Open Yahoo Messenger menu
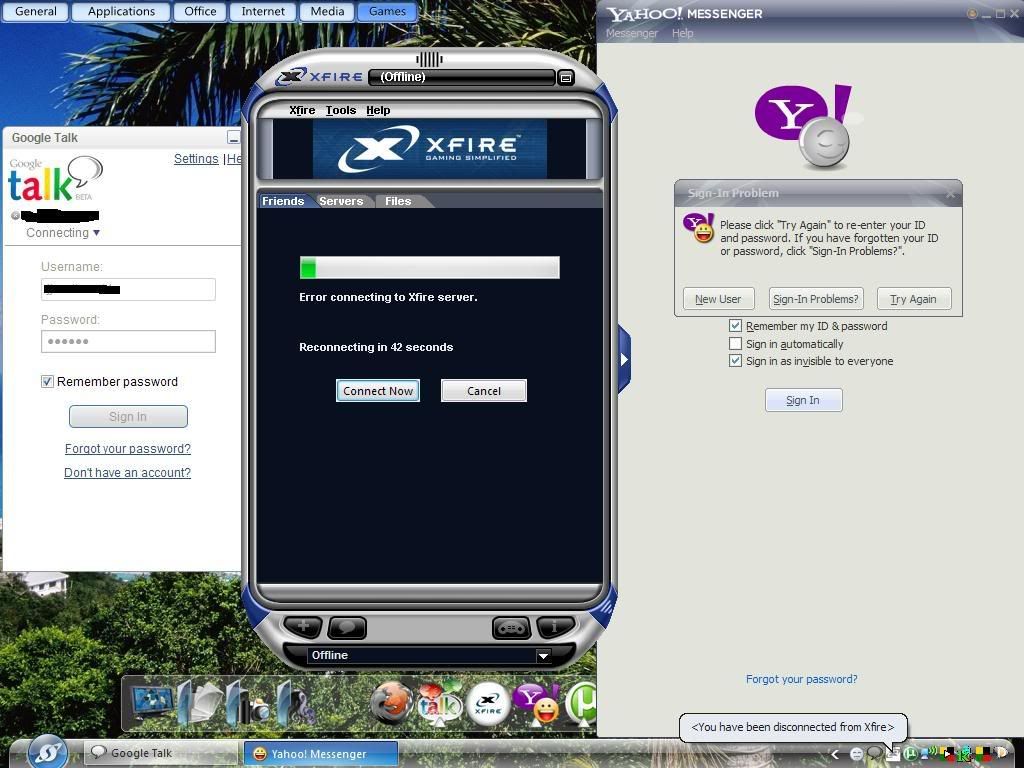 coord(632,33)
